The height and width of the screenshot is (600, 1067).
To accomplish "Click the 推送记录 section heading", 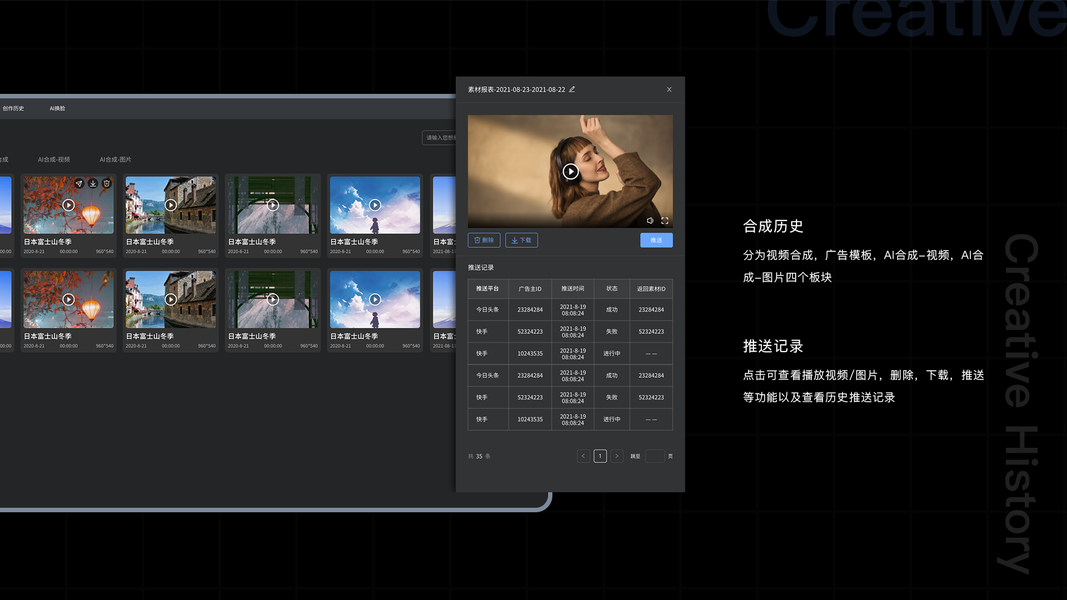I will [x=480, y=267].
